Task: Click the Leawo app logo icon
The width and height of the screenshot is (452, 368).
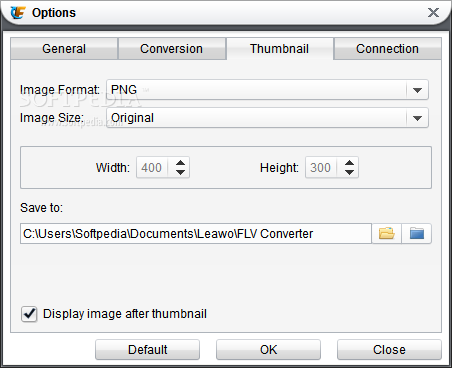Action: [18, 13]
